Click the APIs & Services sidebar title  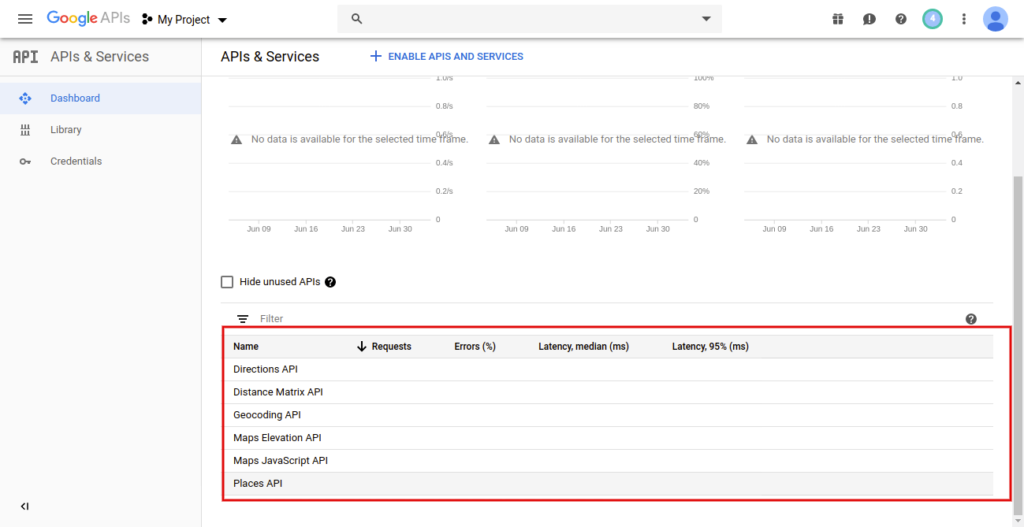[99, 57]
